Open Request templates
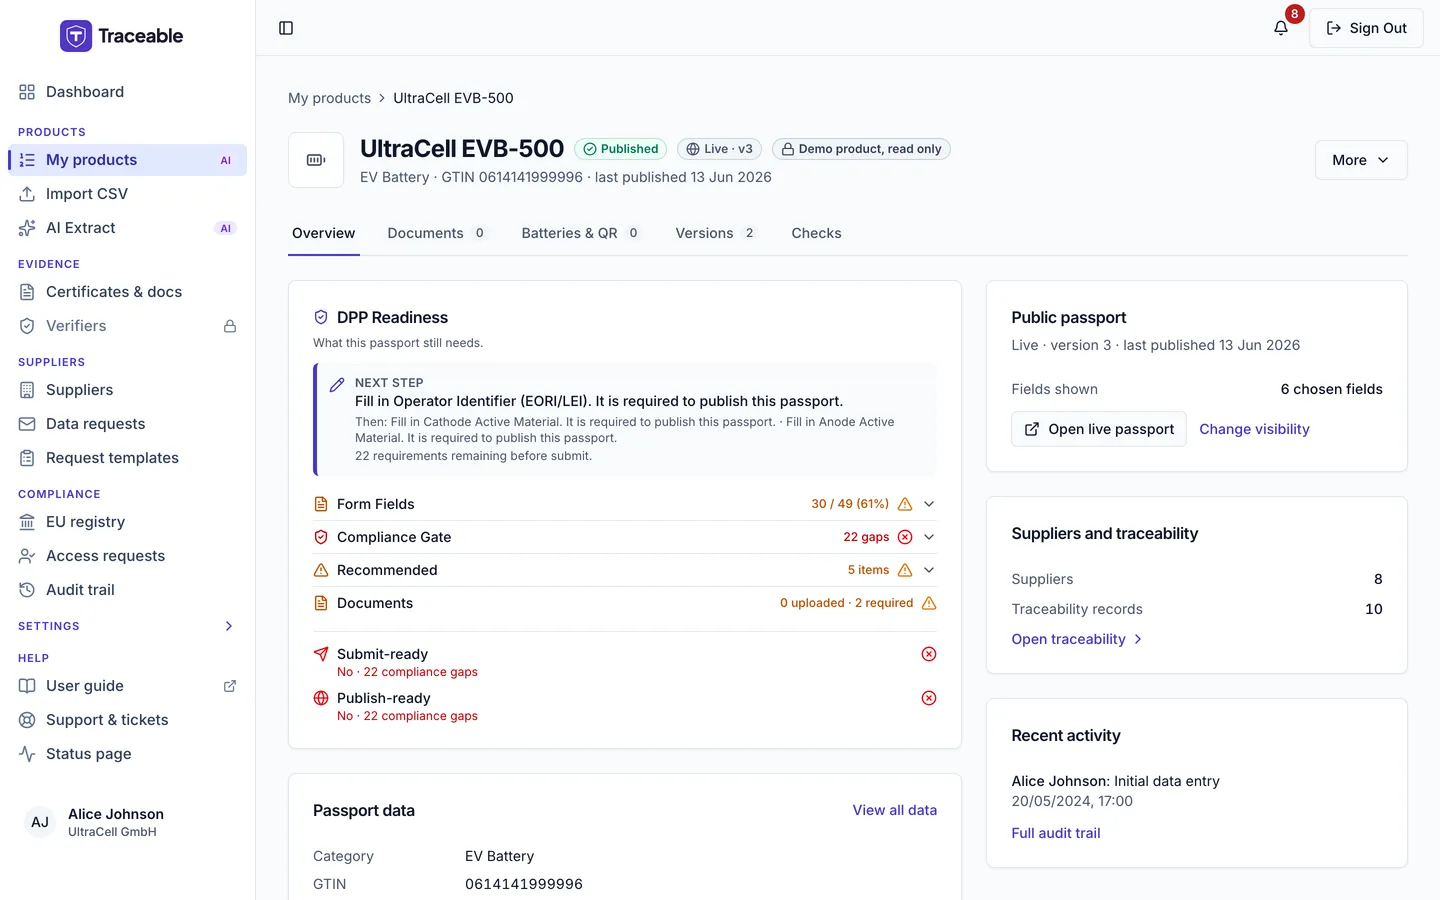Image resolution: width=1440 pixels, height=900 pixels. point(127,458)
